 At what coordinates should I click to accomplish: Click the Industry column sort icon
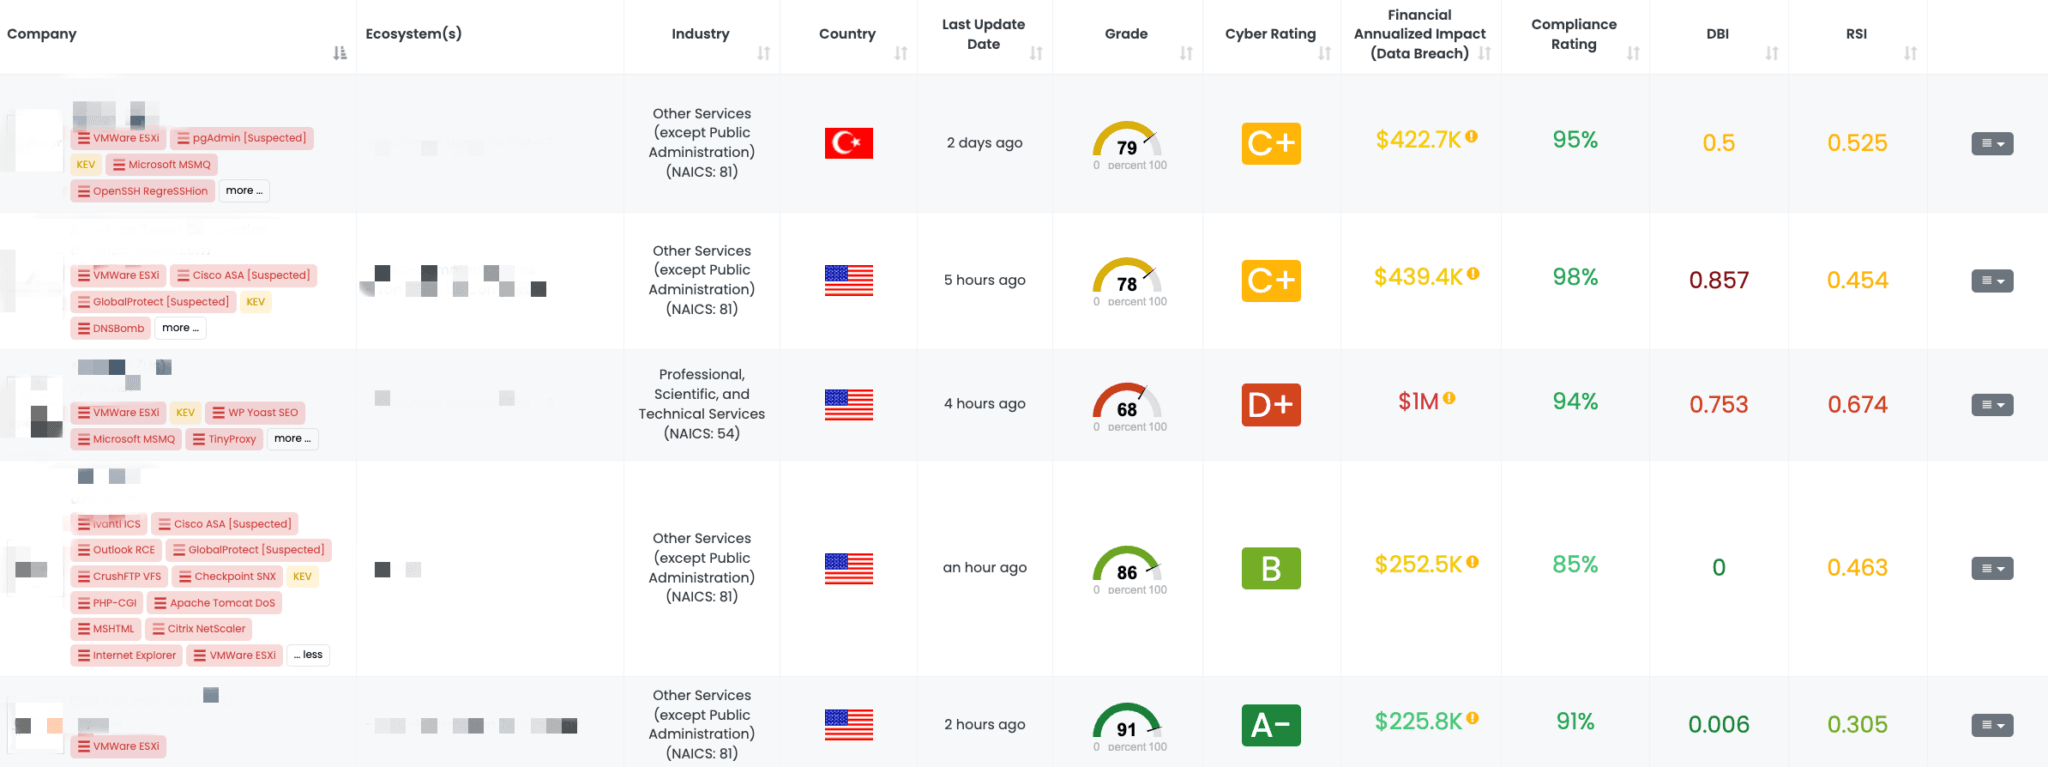[x=764, y=53]
